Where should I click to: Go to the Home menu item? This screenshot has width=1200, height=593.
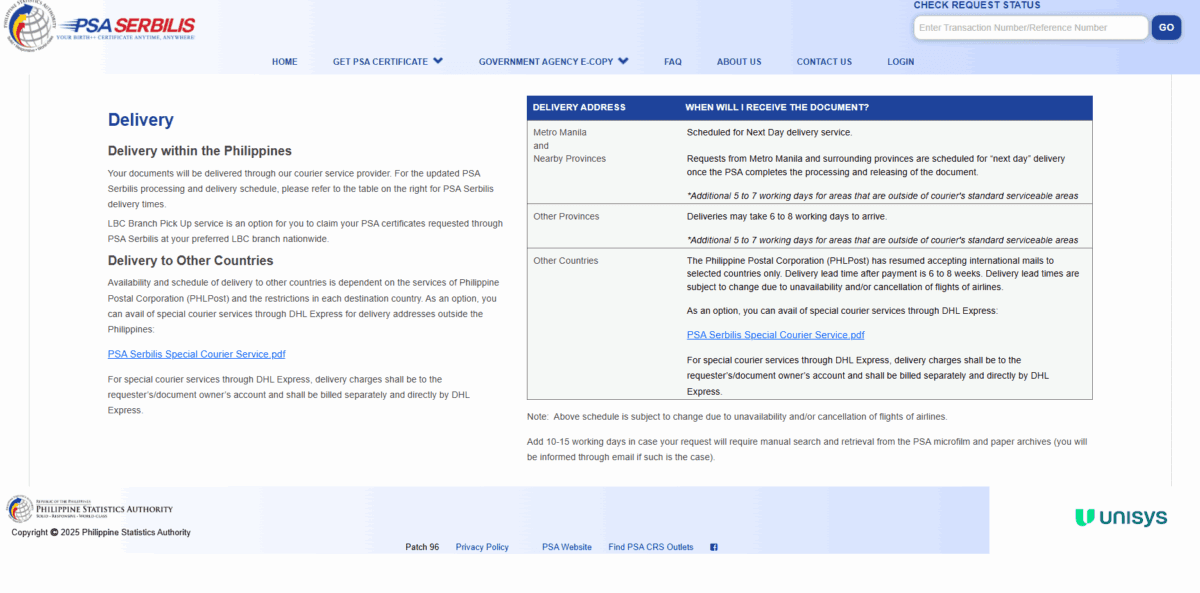coord(284,62)
